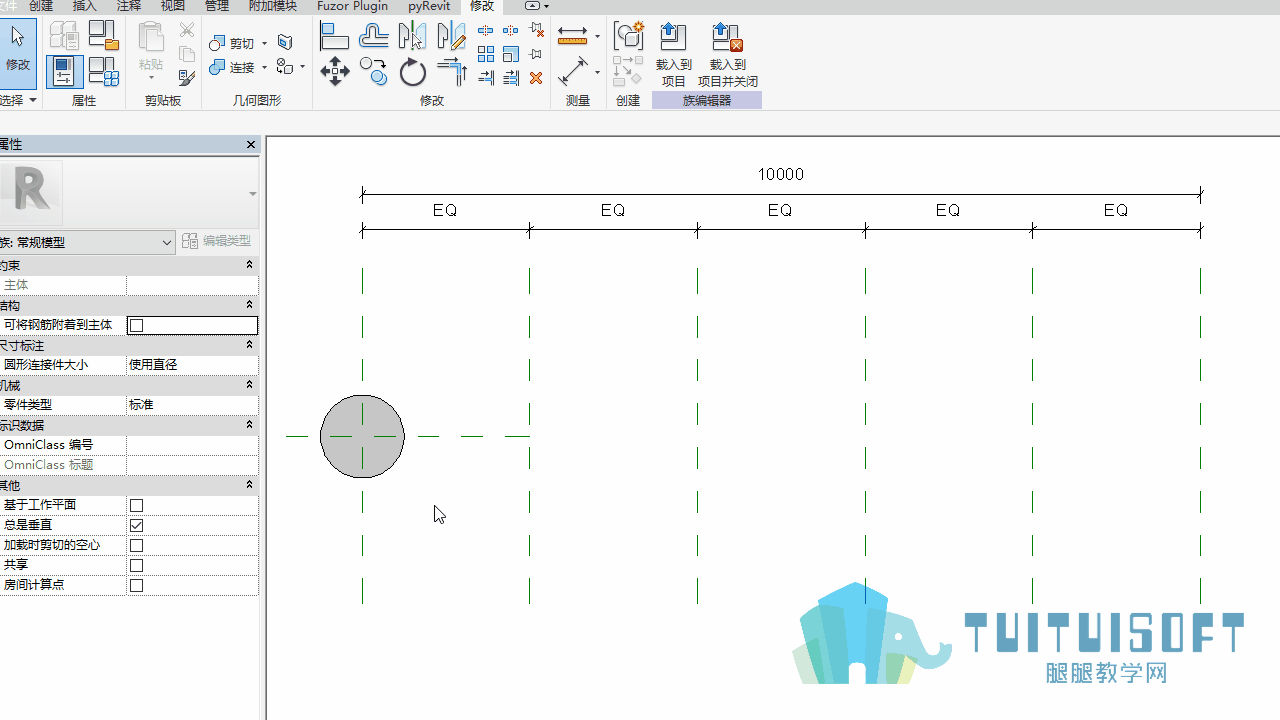1280x720 pixels.
Task: Enable the 共享 checkbox
Action: 137,565
